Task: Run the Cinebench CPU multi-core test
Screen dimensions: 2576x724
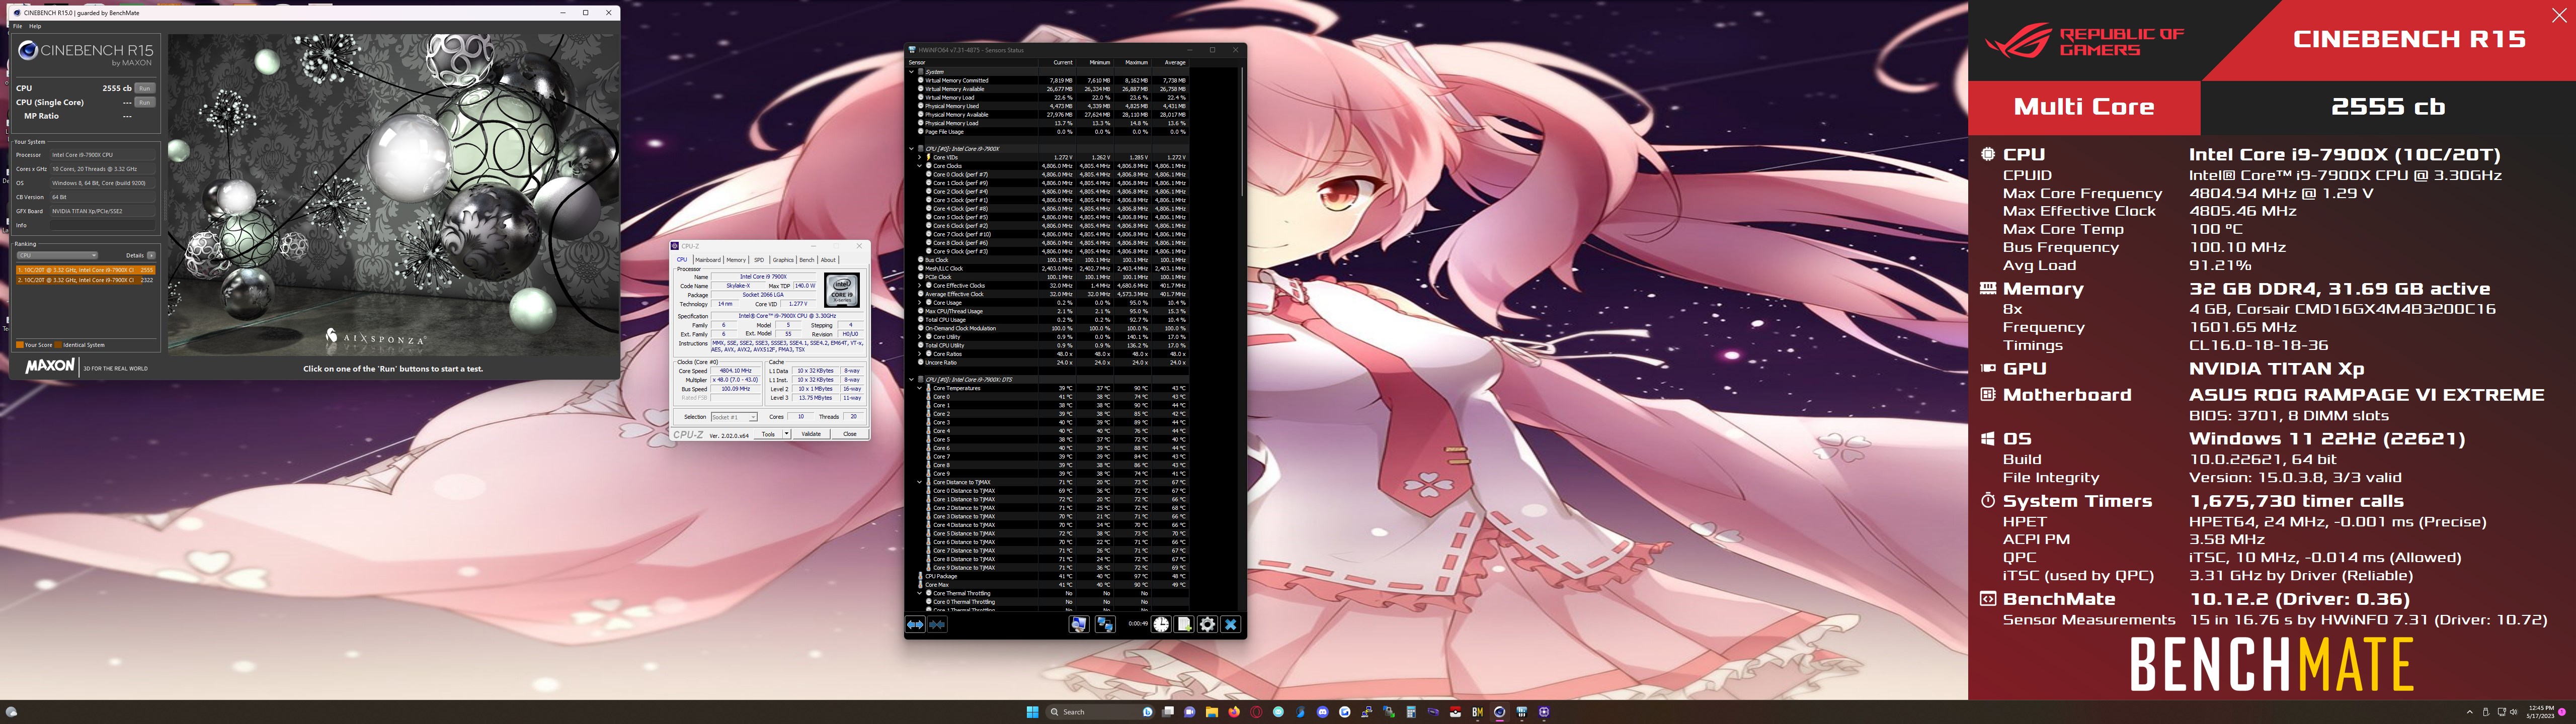Action: click(145, 89)
